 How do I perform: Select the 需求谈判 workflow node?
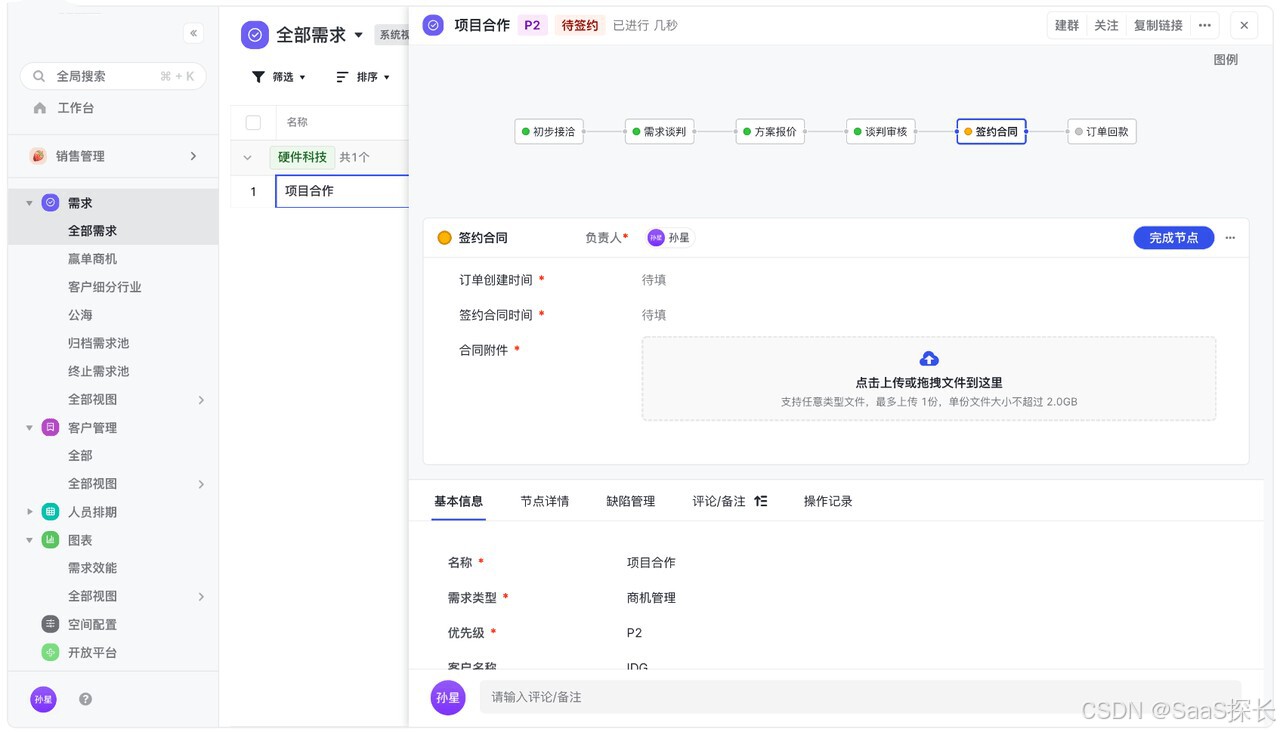coord(660,131)
